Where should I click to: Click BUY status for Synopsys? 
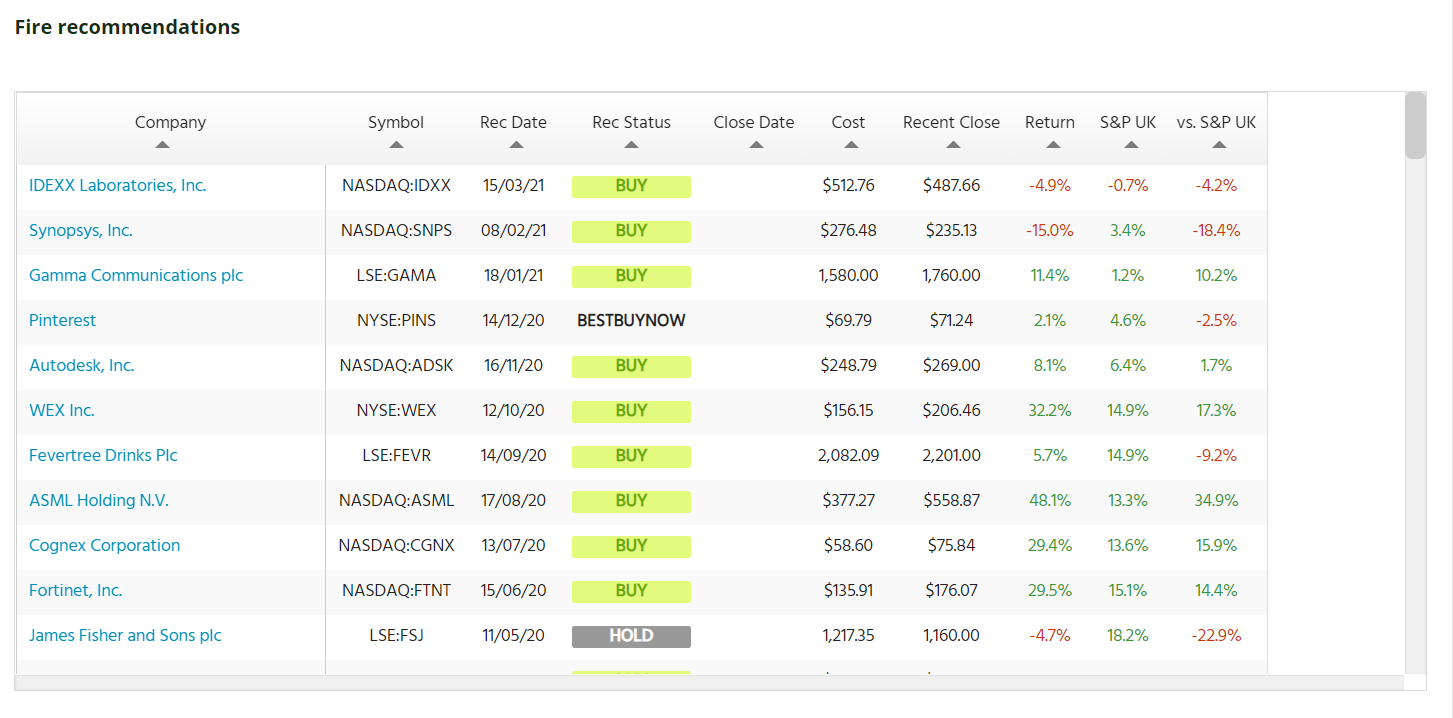click(x=631, y=231)
